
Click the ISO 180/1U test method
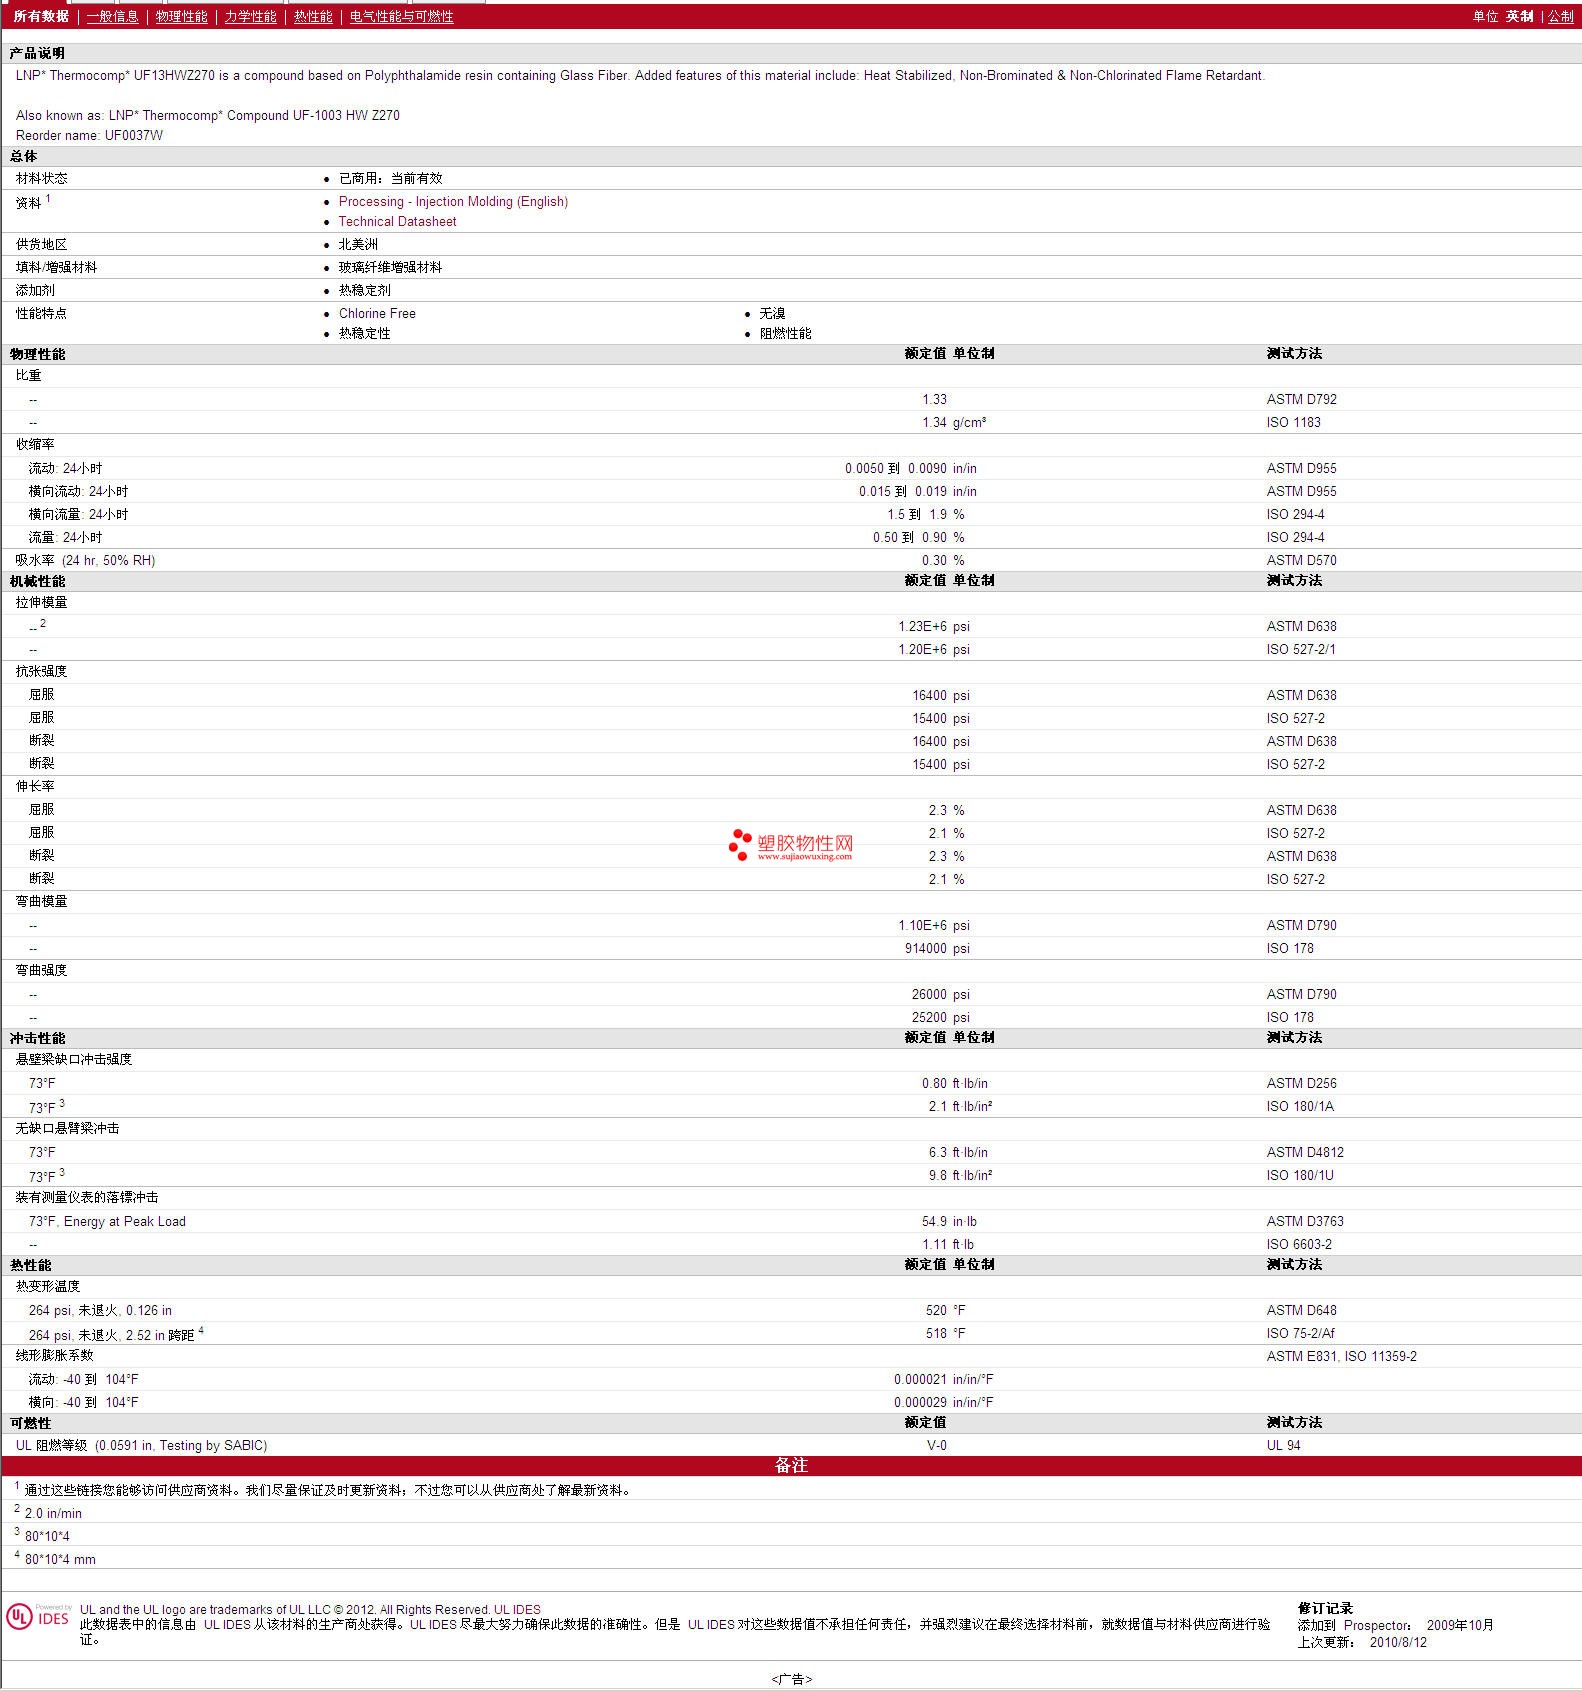point(1300,1175)
